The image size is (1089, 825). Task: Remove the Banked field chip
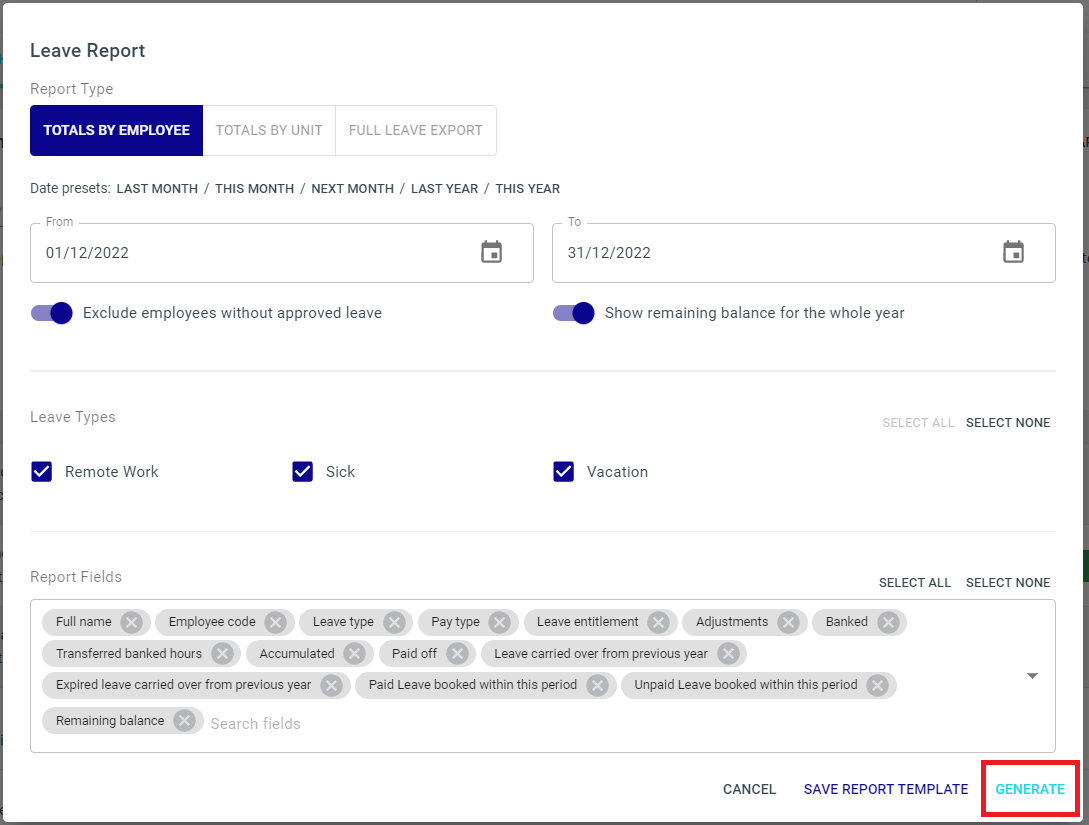pos(888,622)
